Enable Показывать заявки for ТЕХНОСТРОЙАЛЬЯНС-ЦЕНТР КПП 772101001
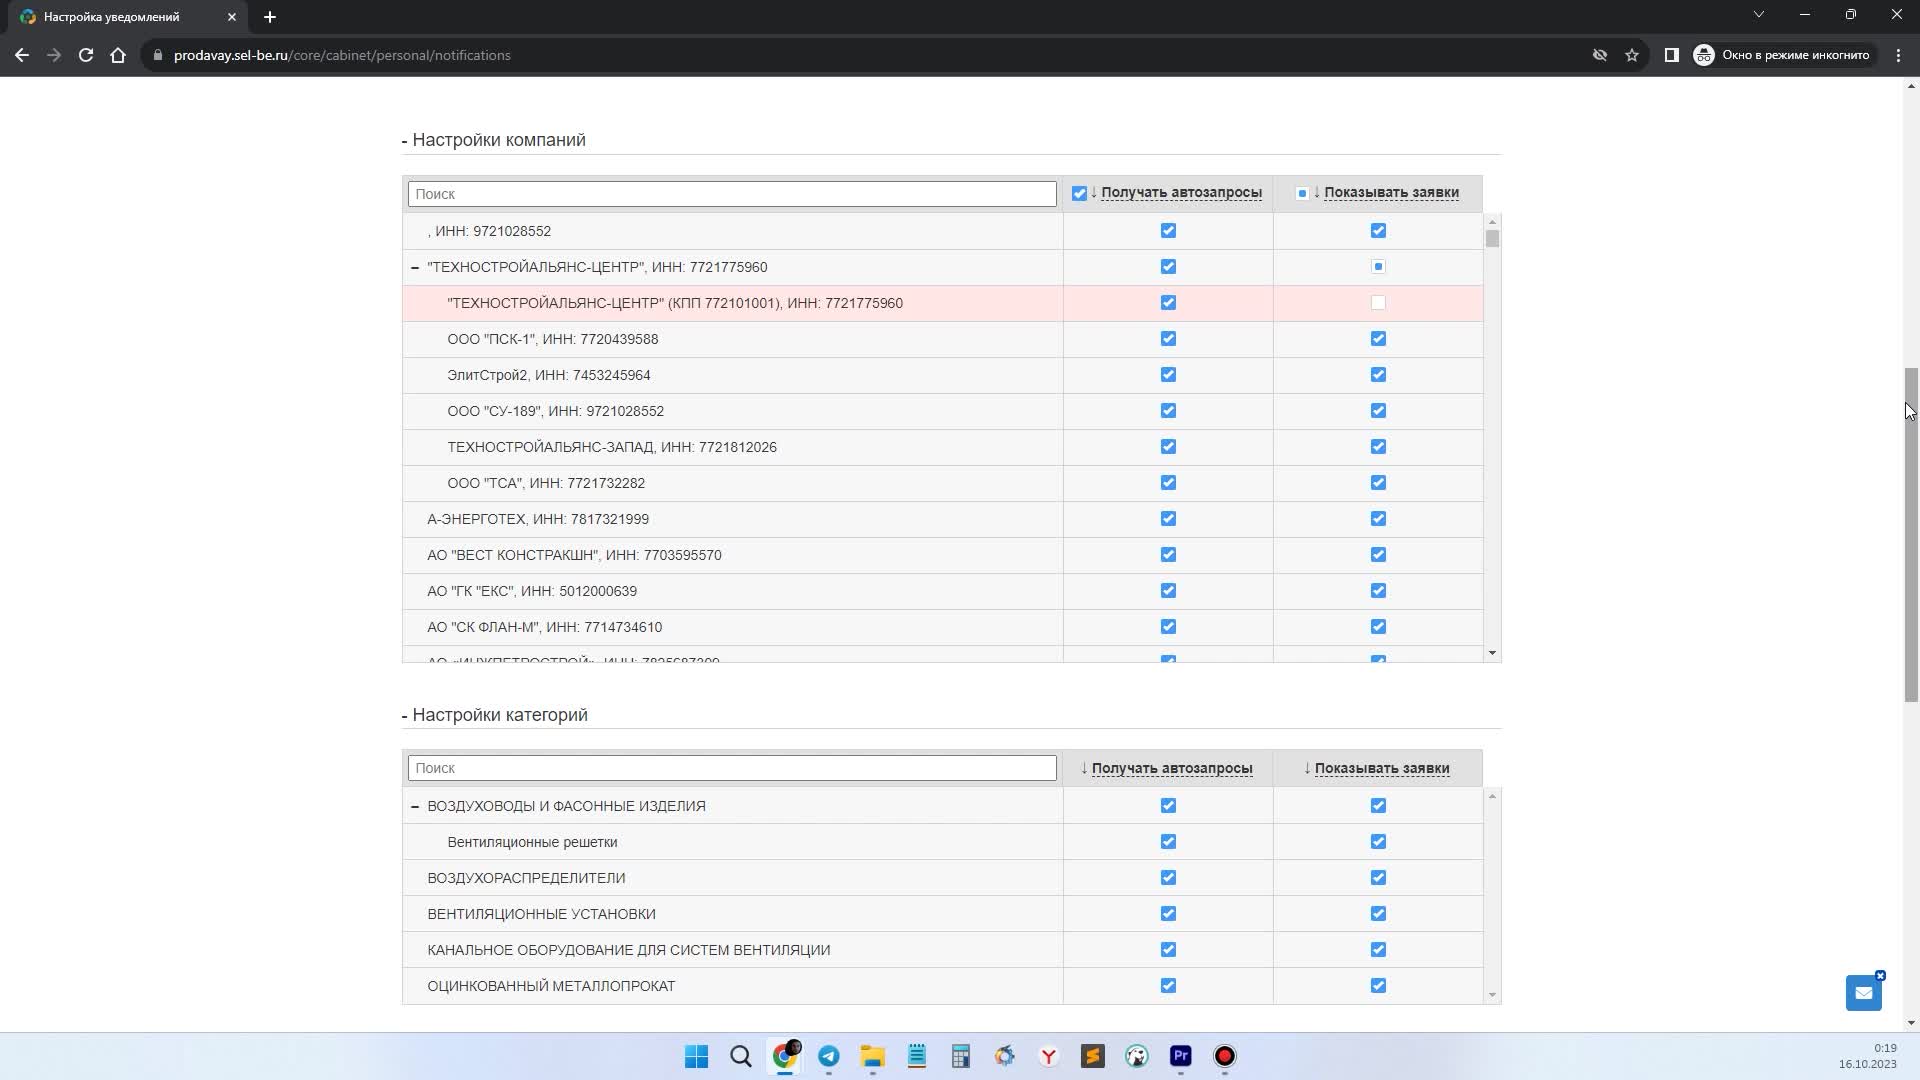Image resolution: width=1920 pixels, height=1080 pixels. (1378, 303)
